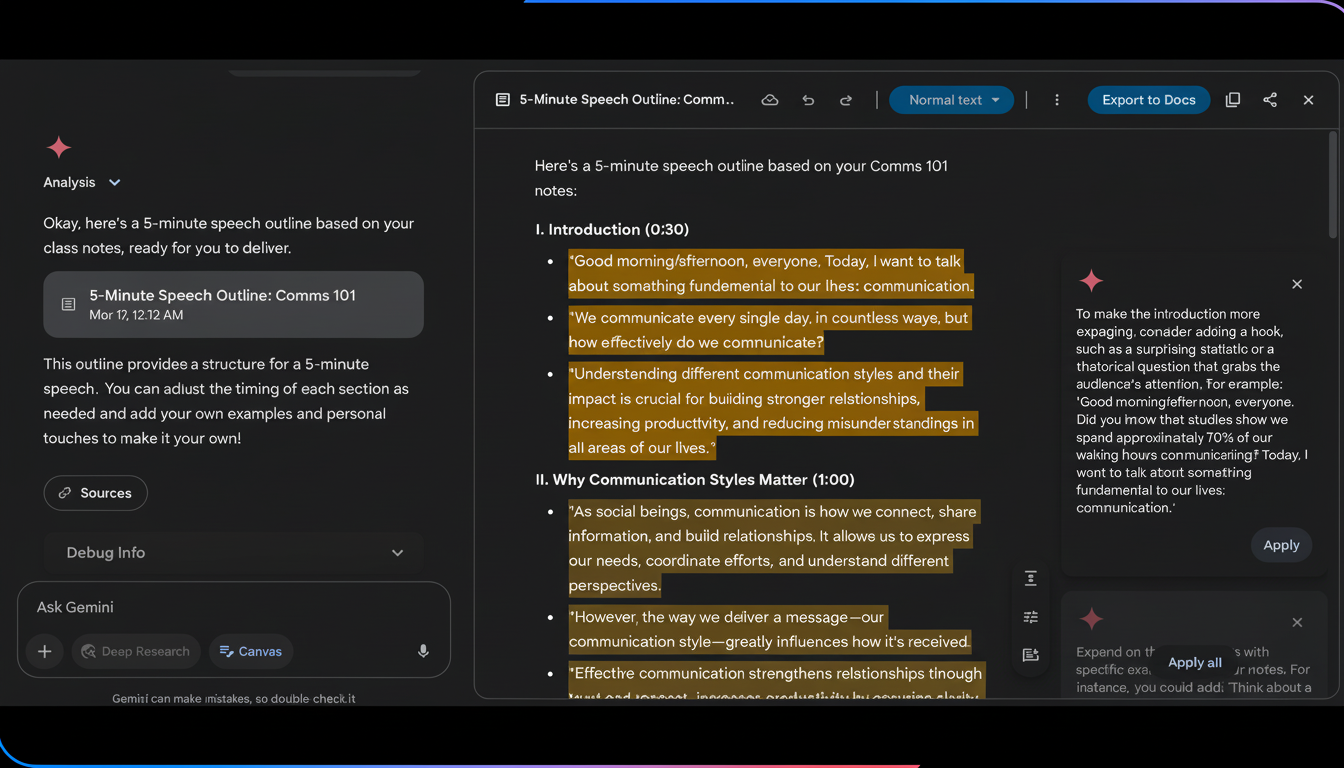
Task: Copy the document using the copy icon
Action: click(1232, 100)
